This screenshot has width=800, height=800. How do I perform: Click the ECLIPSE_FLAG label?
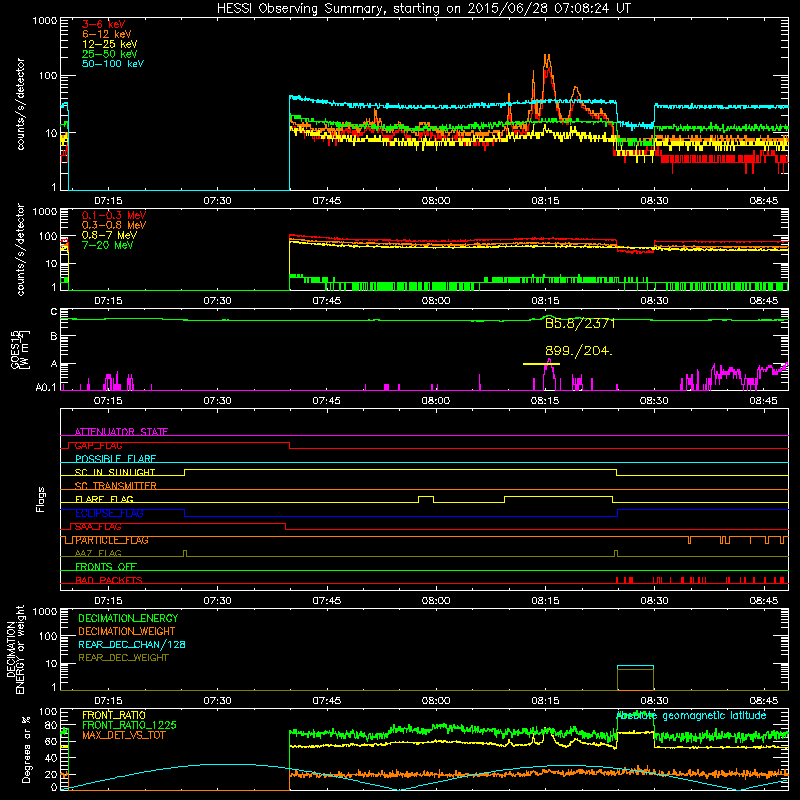(x=109, y=513)
